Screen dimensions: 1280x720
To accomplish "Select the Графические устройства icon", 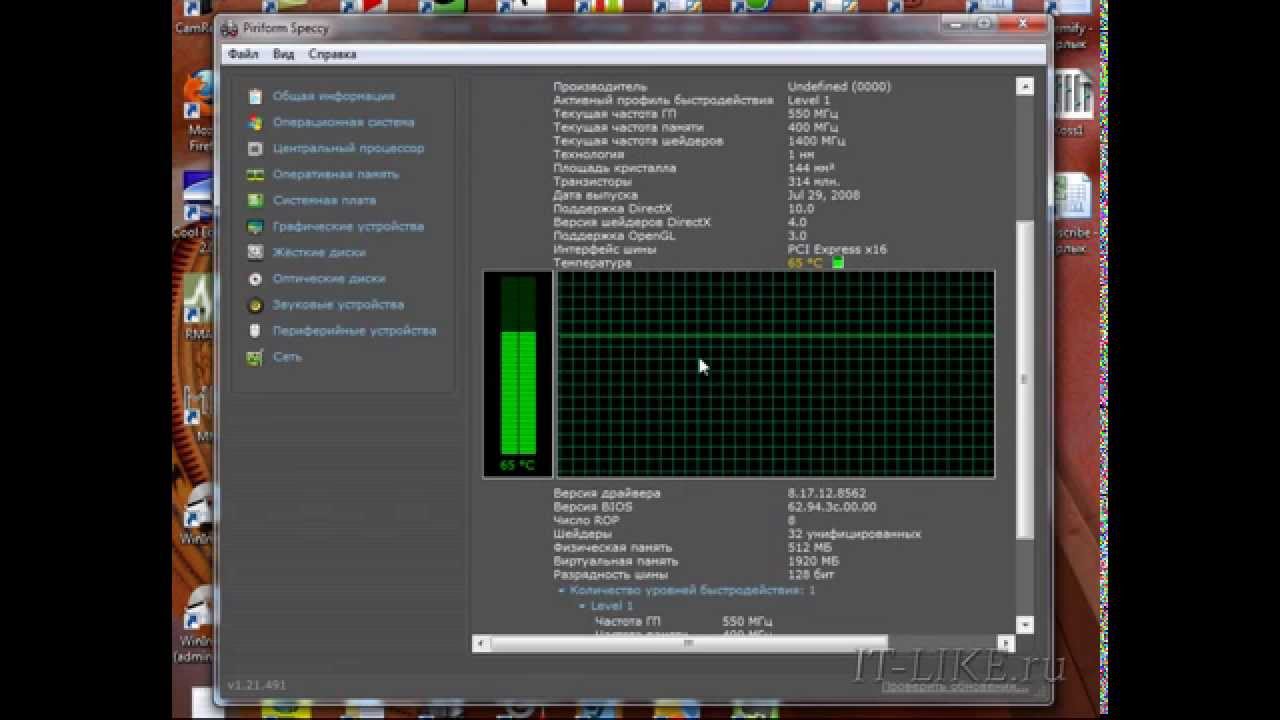I will click(255, 226).
